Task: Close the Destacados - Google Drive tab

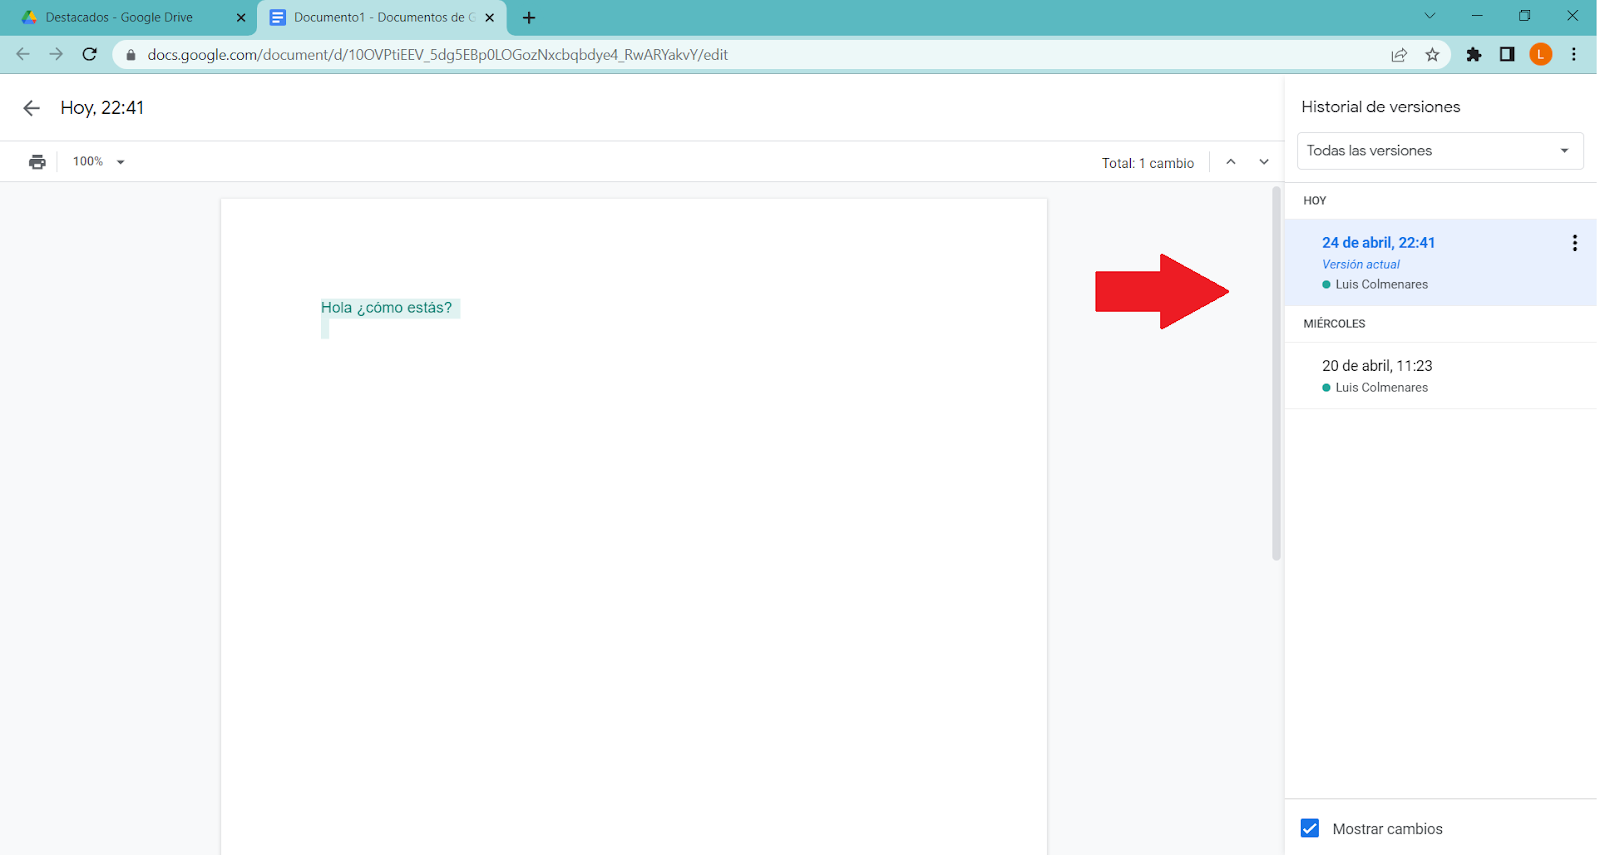Action: [240, 18]
